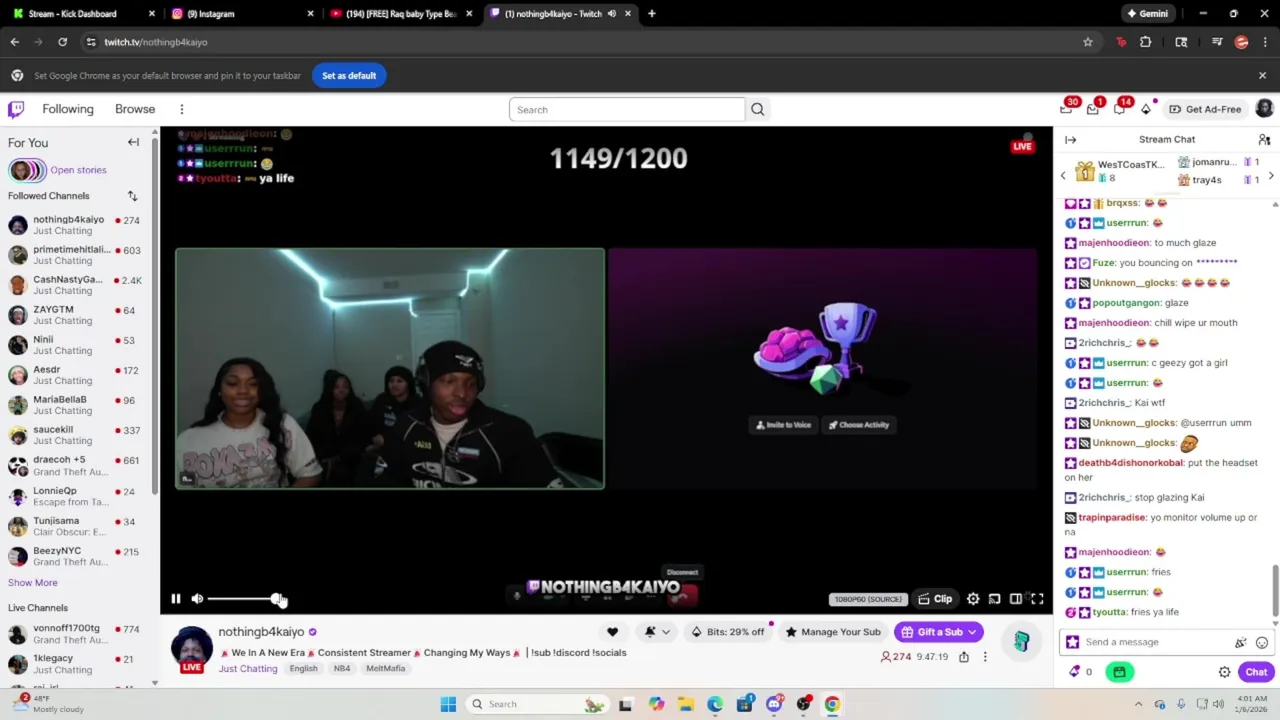
Task: Open the chat community users icon
Action: coord(1264,140)
